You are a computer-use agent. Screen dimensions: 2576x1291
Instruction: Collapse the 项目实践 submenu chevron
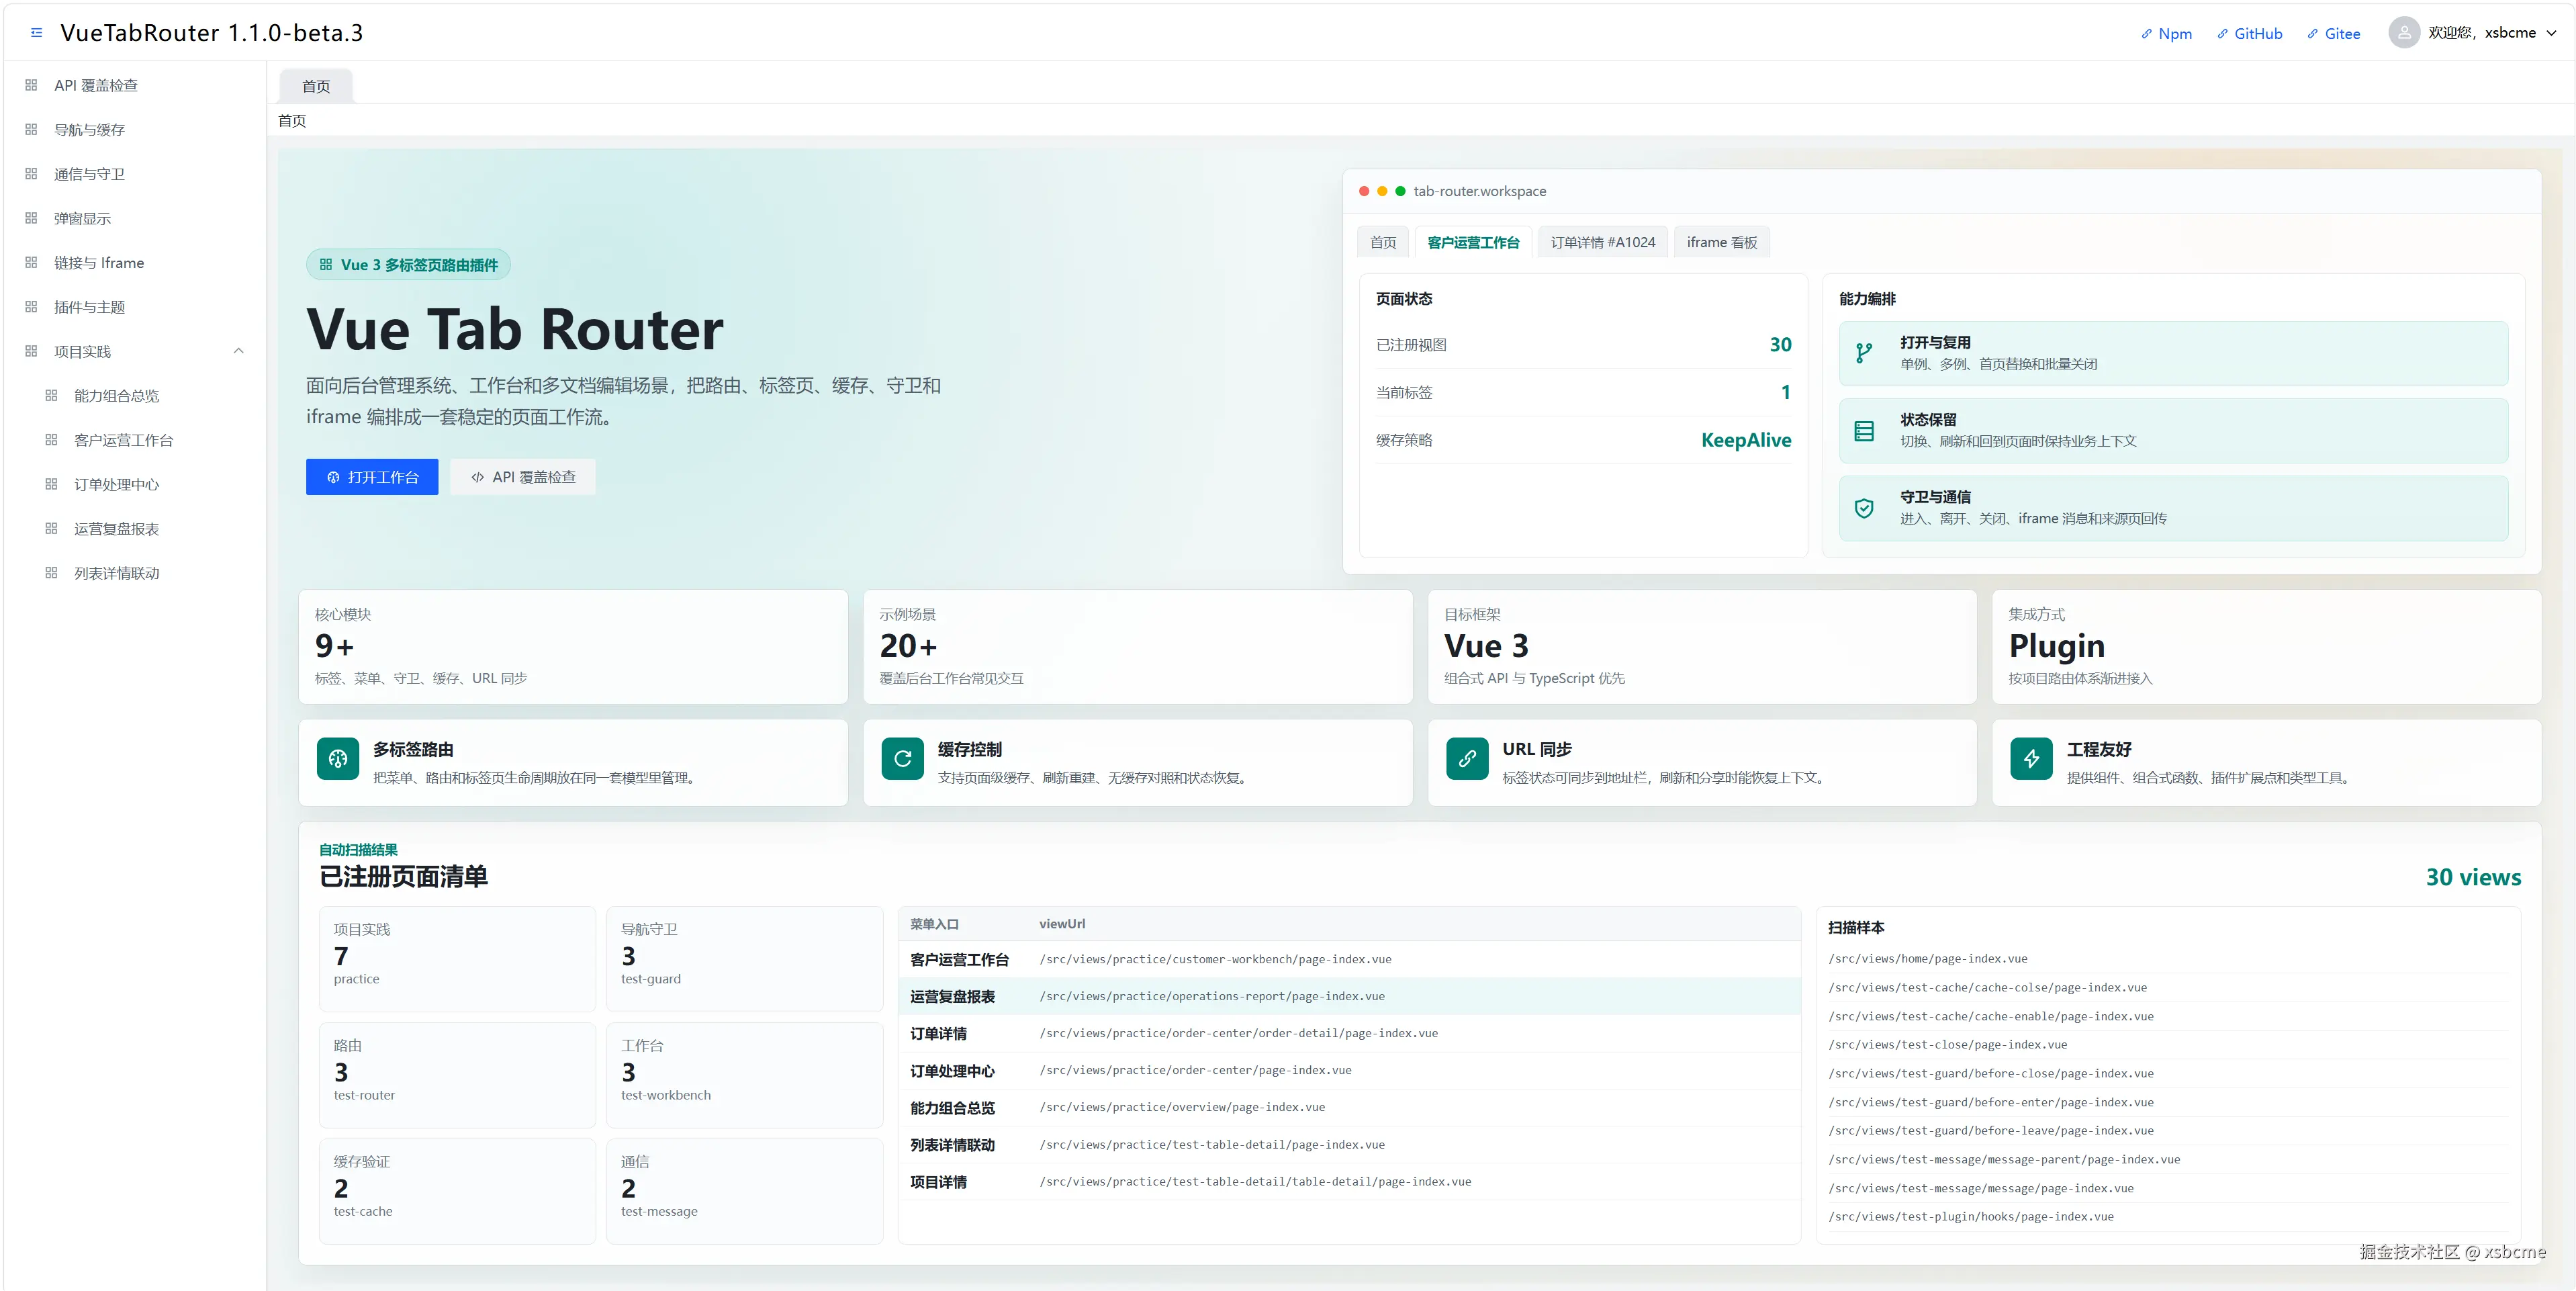(238, 351)
